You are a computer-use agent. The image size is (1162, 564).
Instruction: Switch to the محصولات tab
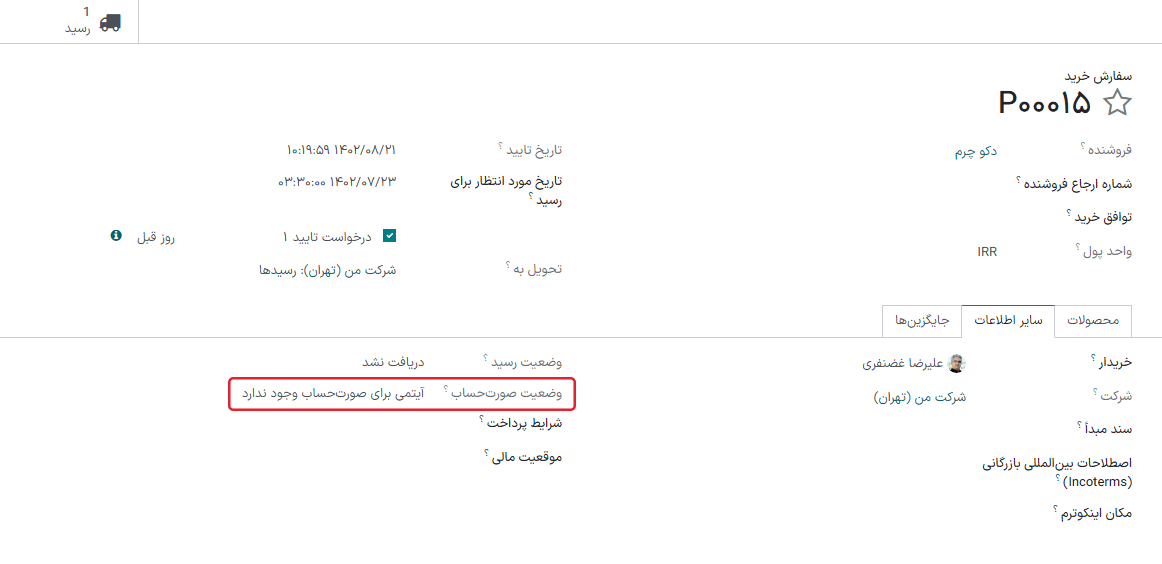(1093, 320)
